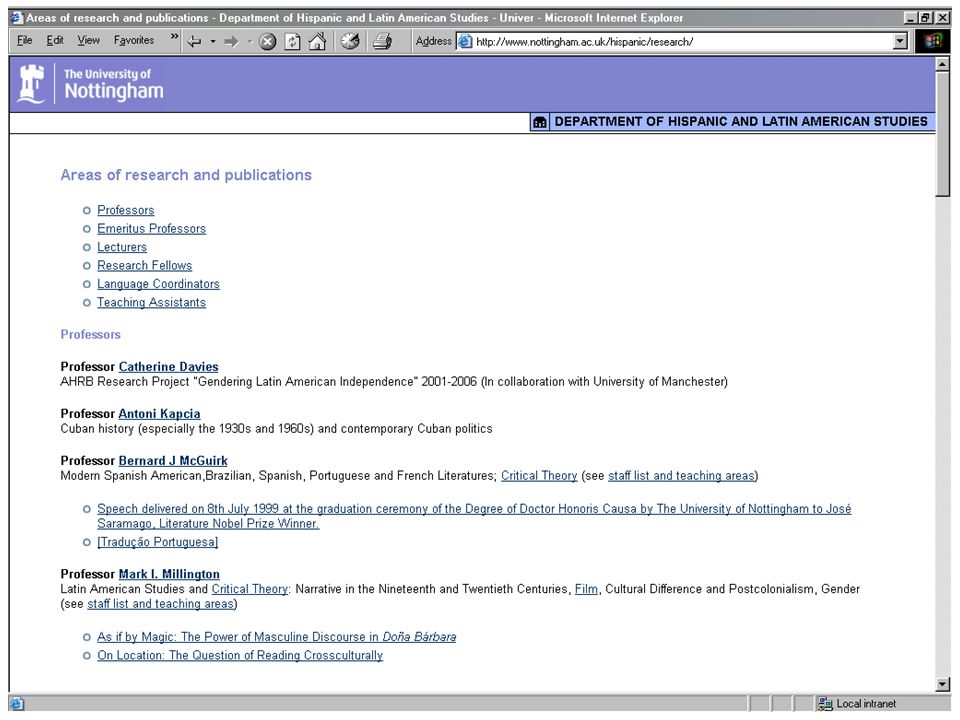960x720 pixels.
Task: Go to the Home page icon
Action: tap(317, 42)
